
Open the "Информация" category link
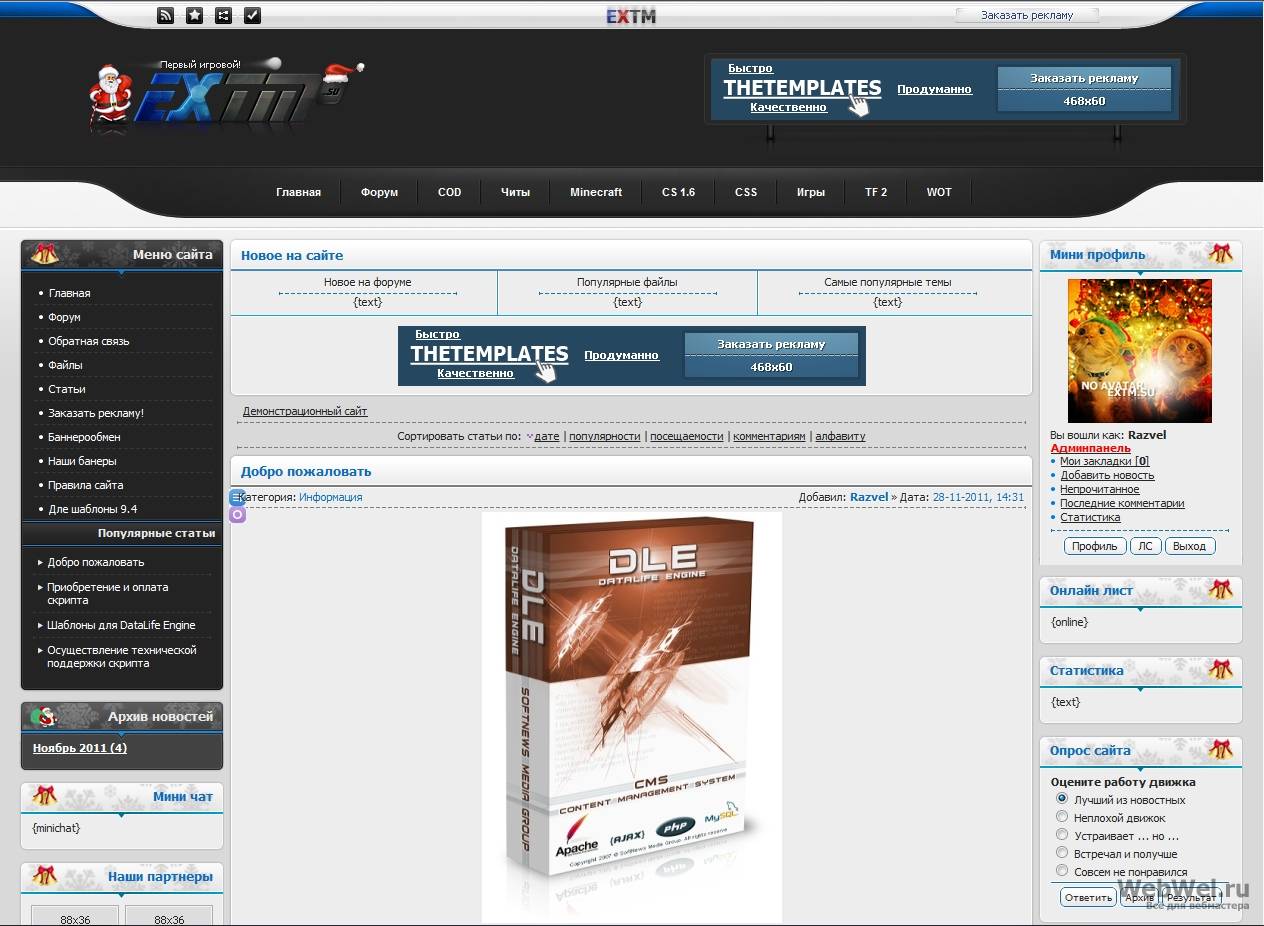330,497
